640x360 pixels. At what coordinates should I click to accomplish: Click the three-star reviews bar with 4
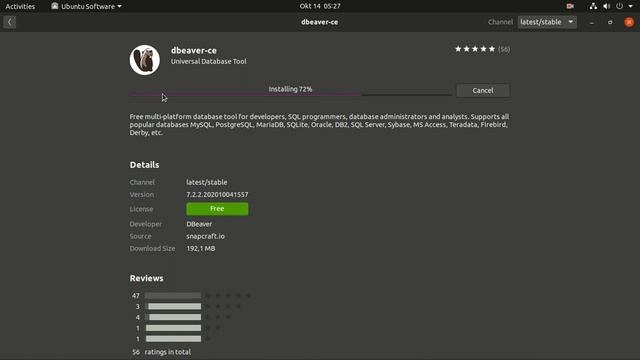coord(173,317)
